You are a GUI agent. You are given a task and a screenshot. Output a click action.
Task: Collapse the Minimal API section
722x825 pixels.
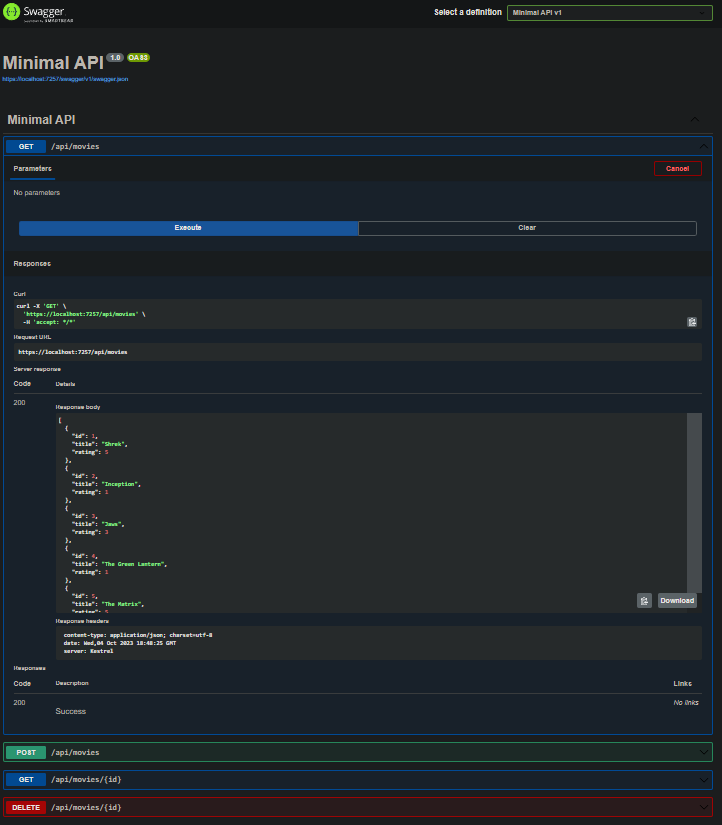tap(695, 118)
